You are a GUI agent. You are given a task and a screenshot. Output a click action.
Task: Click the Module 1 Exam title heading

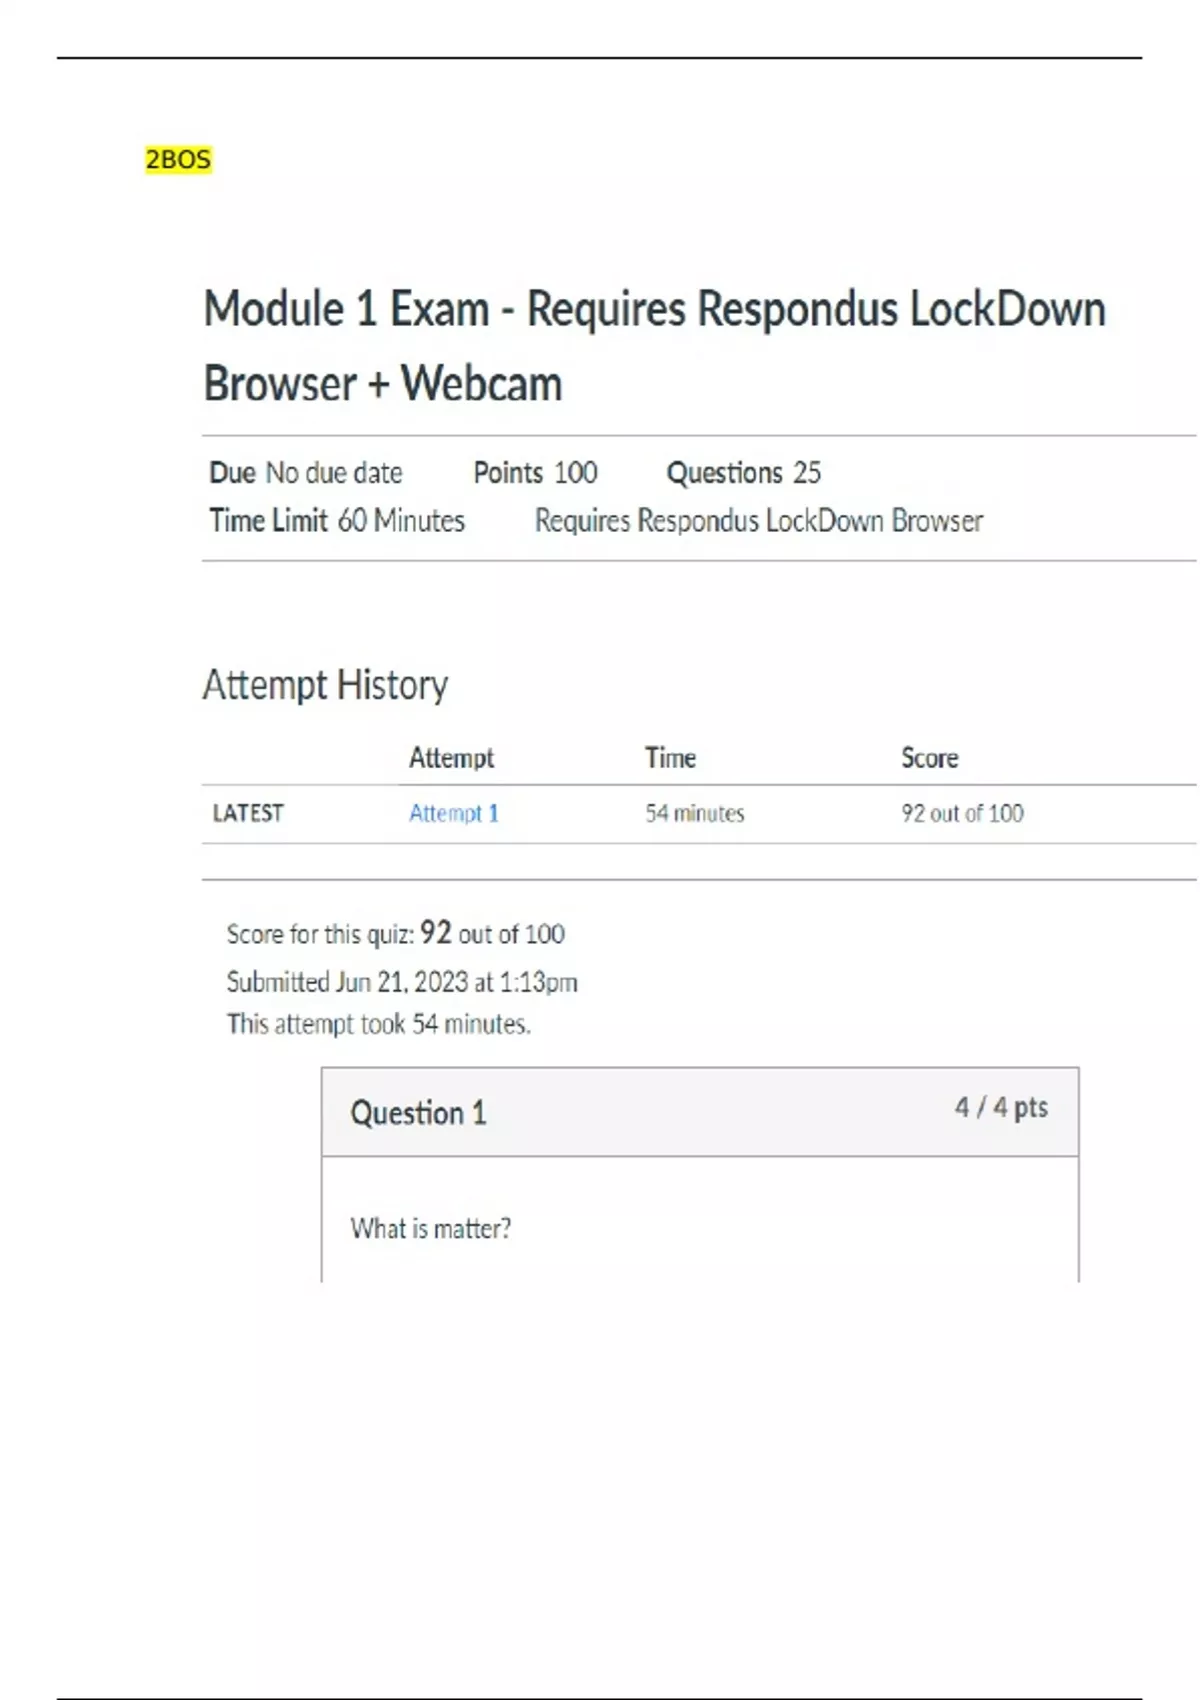654,346
